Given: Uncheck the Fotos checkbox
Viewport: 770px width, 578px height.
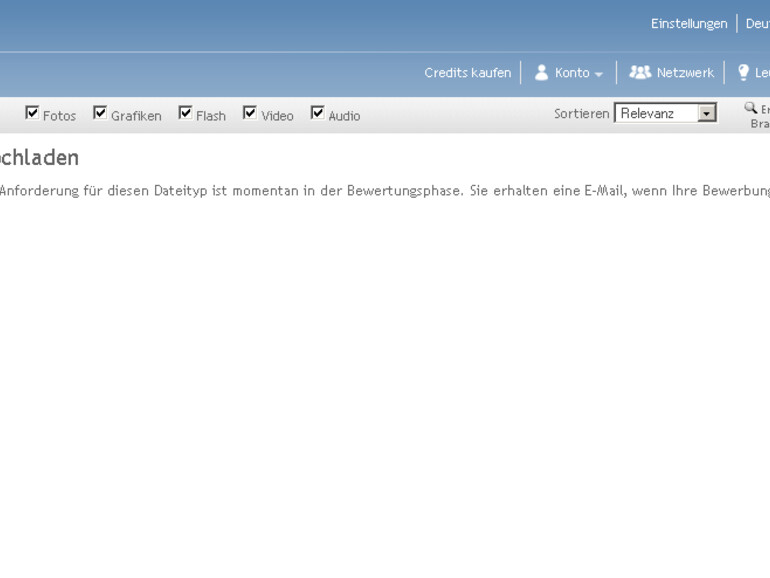Looking at the screenshot, I should click(32, 113).
